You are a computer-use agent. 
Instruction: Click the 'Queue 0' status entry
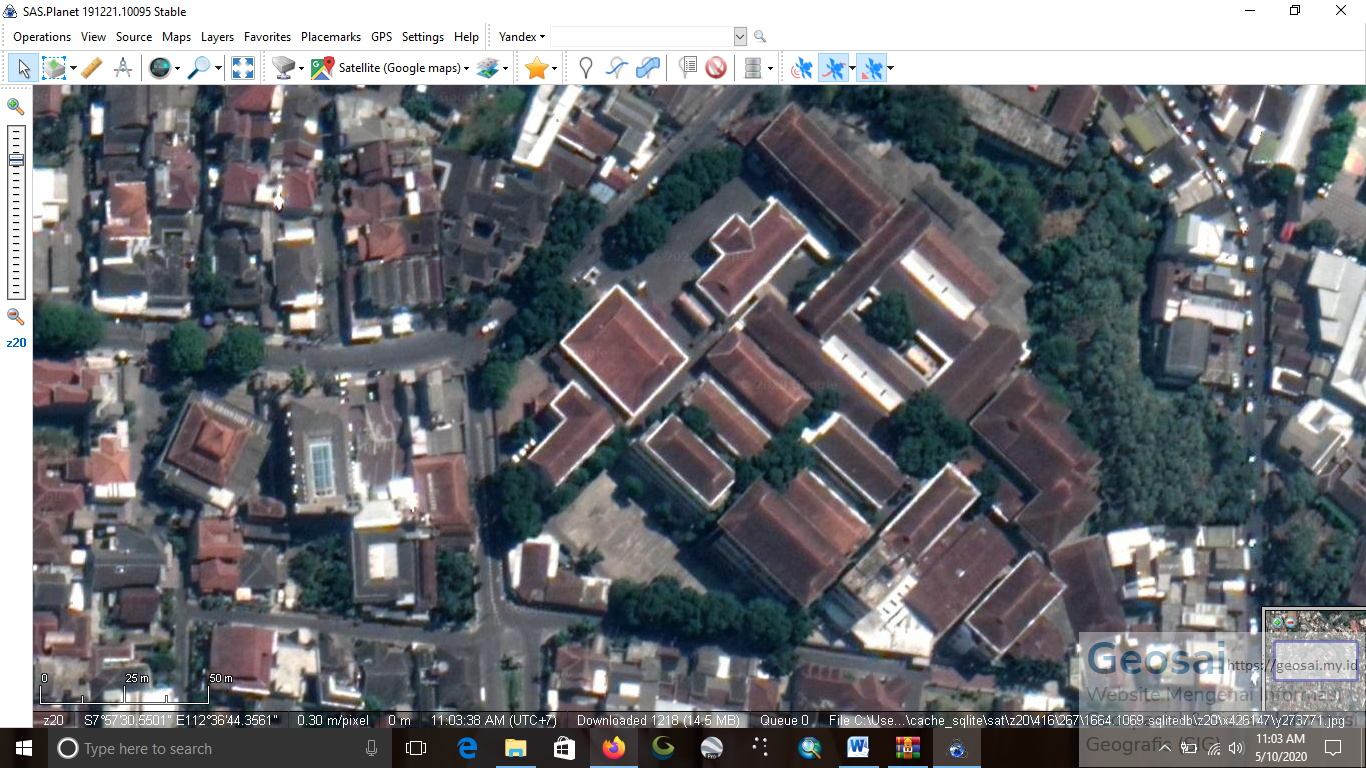point(785,720)
